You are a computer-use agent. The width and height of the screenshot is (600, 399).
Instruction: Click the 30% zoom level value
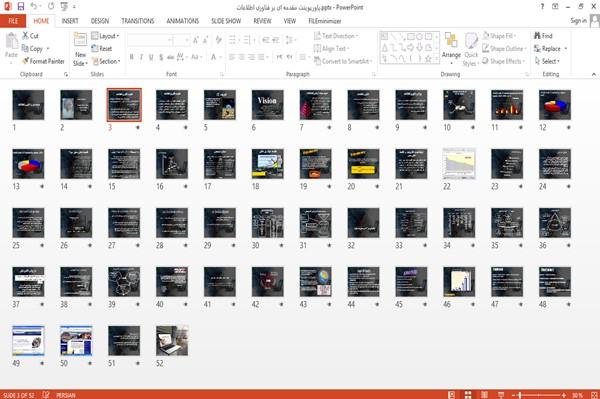click(577, 395)
